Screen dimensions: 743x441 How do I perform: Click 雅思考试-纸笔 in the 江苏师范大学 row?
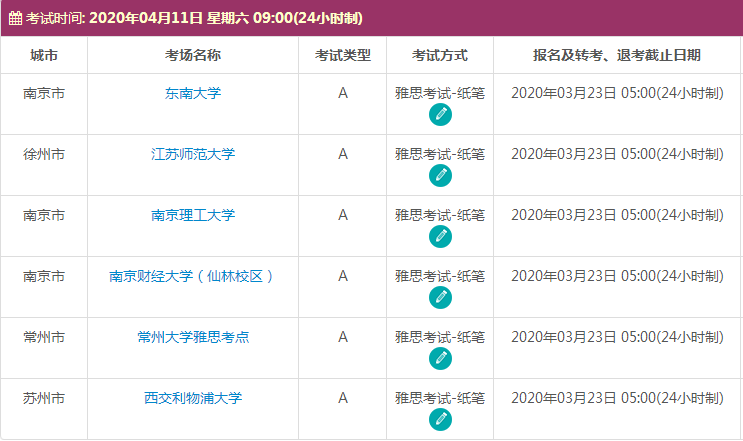(440, 154)
